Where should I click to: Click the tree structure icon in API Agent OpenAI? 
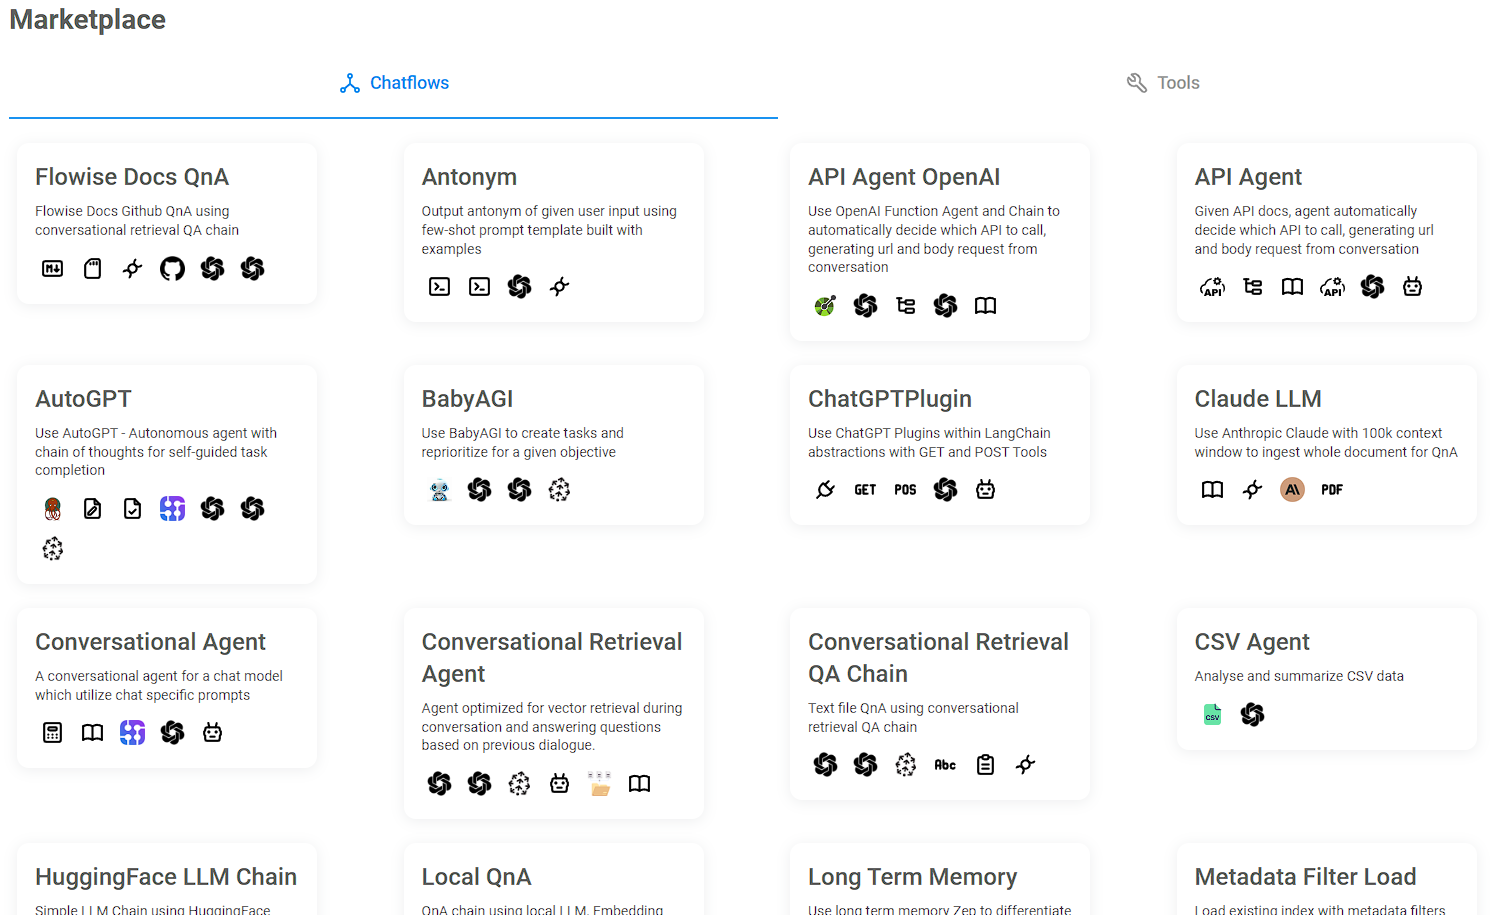(906, 306)
